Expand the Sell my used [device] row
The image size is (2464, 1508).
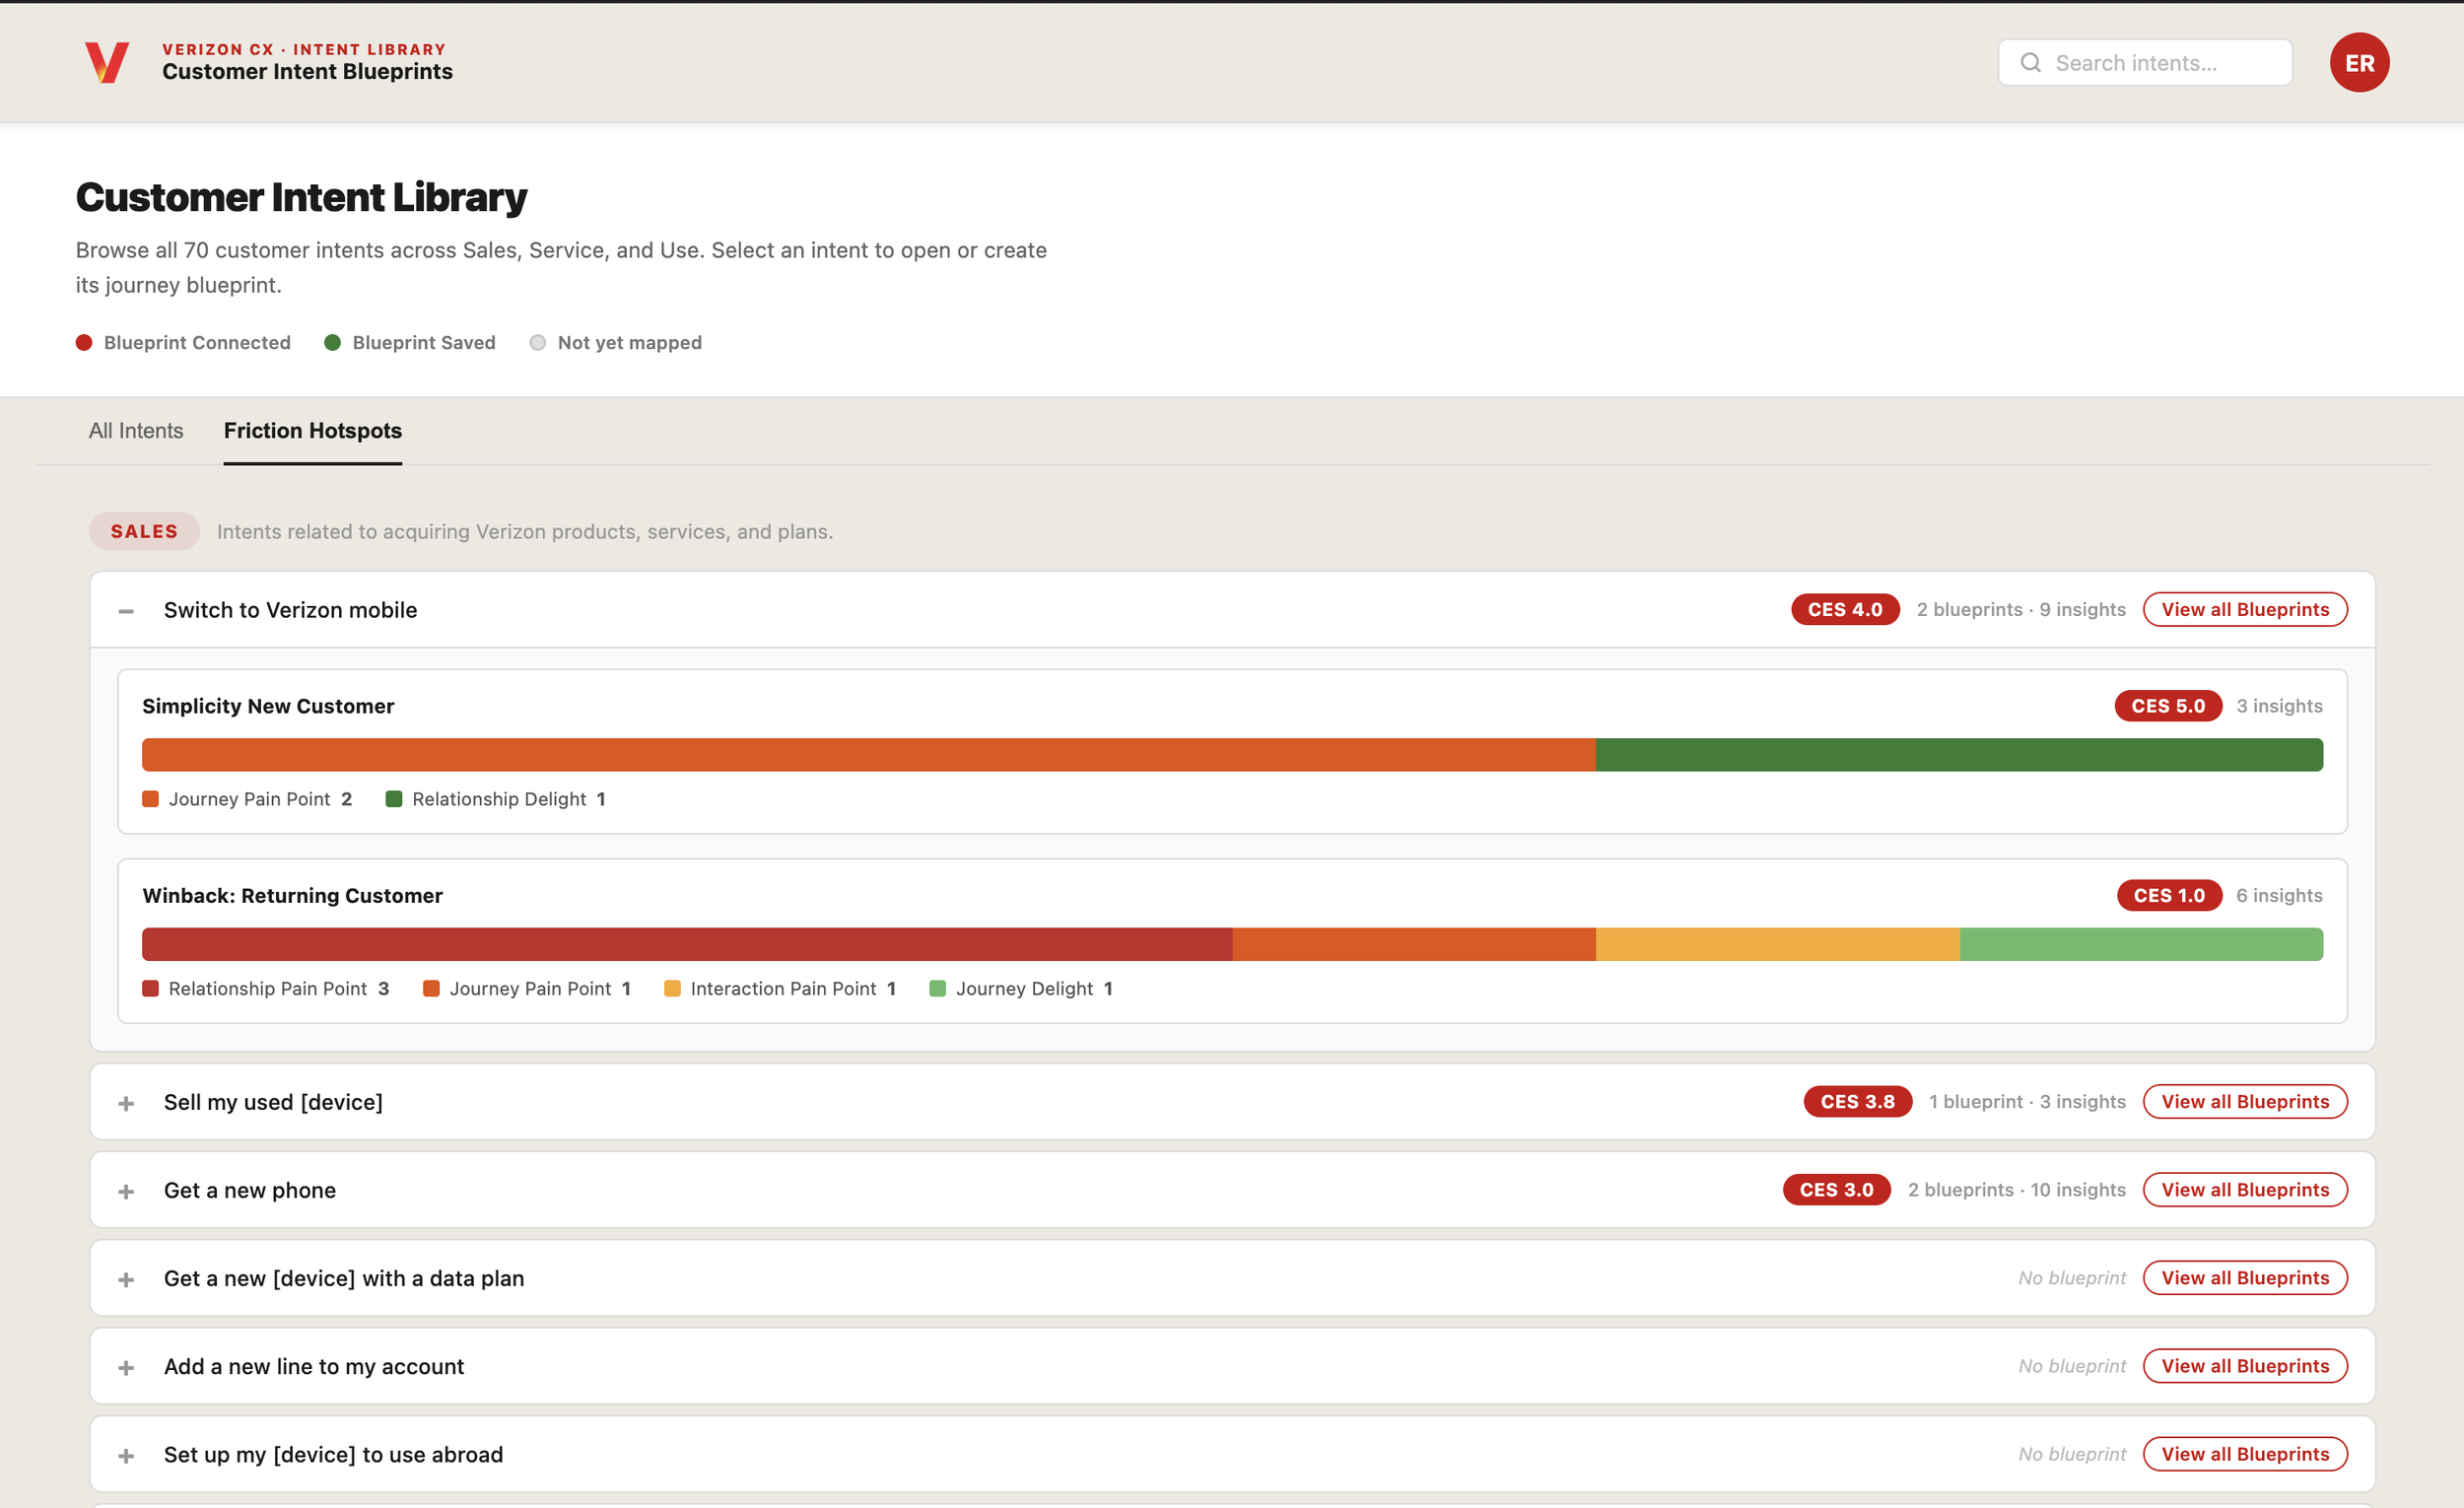(x=126, y=1103)
